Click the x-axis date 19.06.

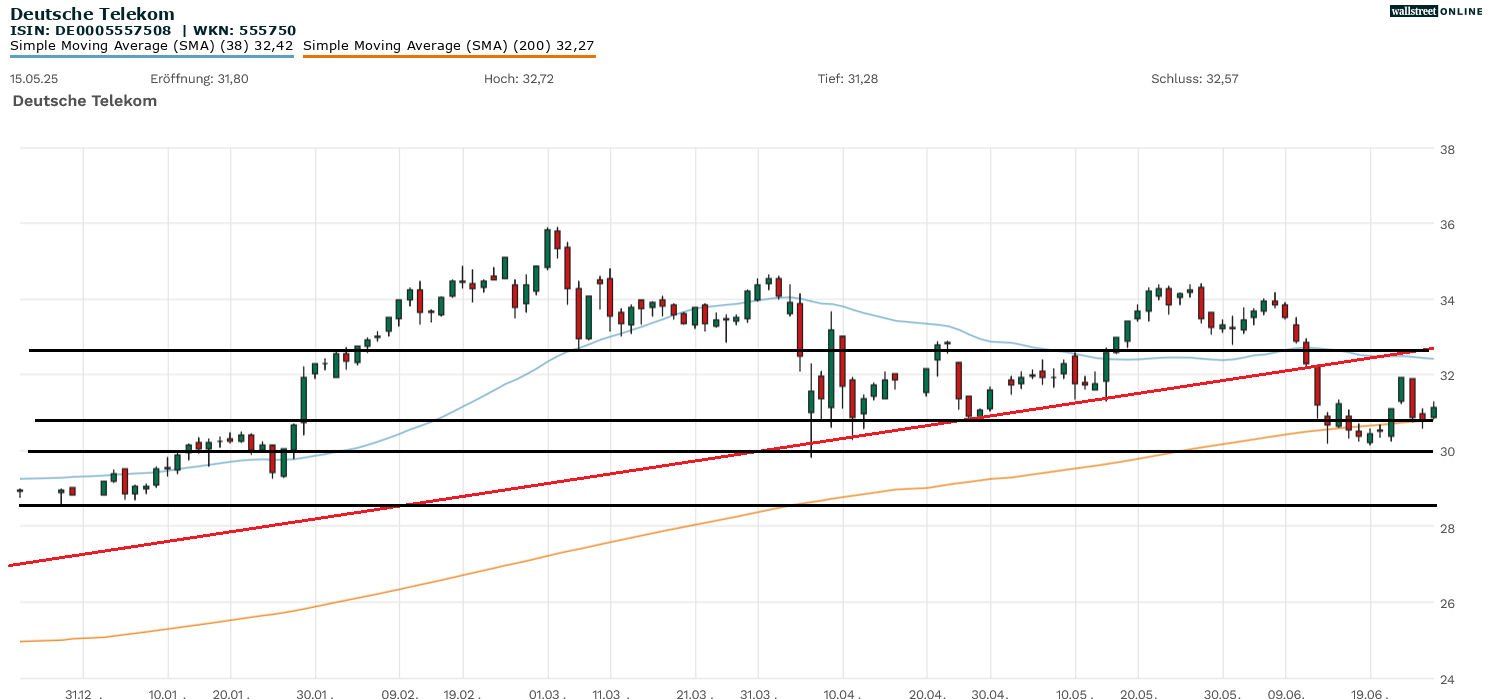click(x=1371, y=693)
